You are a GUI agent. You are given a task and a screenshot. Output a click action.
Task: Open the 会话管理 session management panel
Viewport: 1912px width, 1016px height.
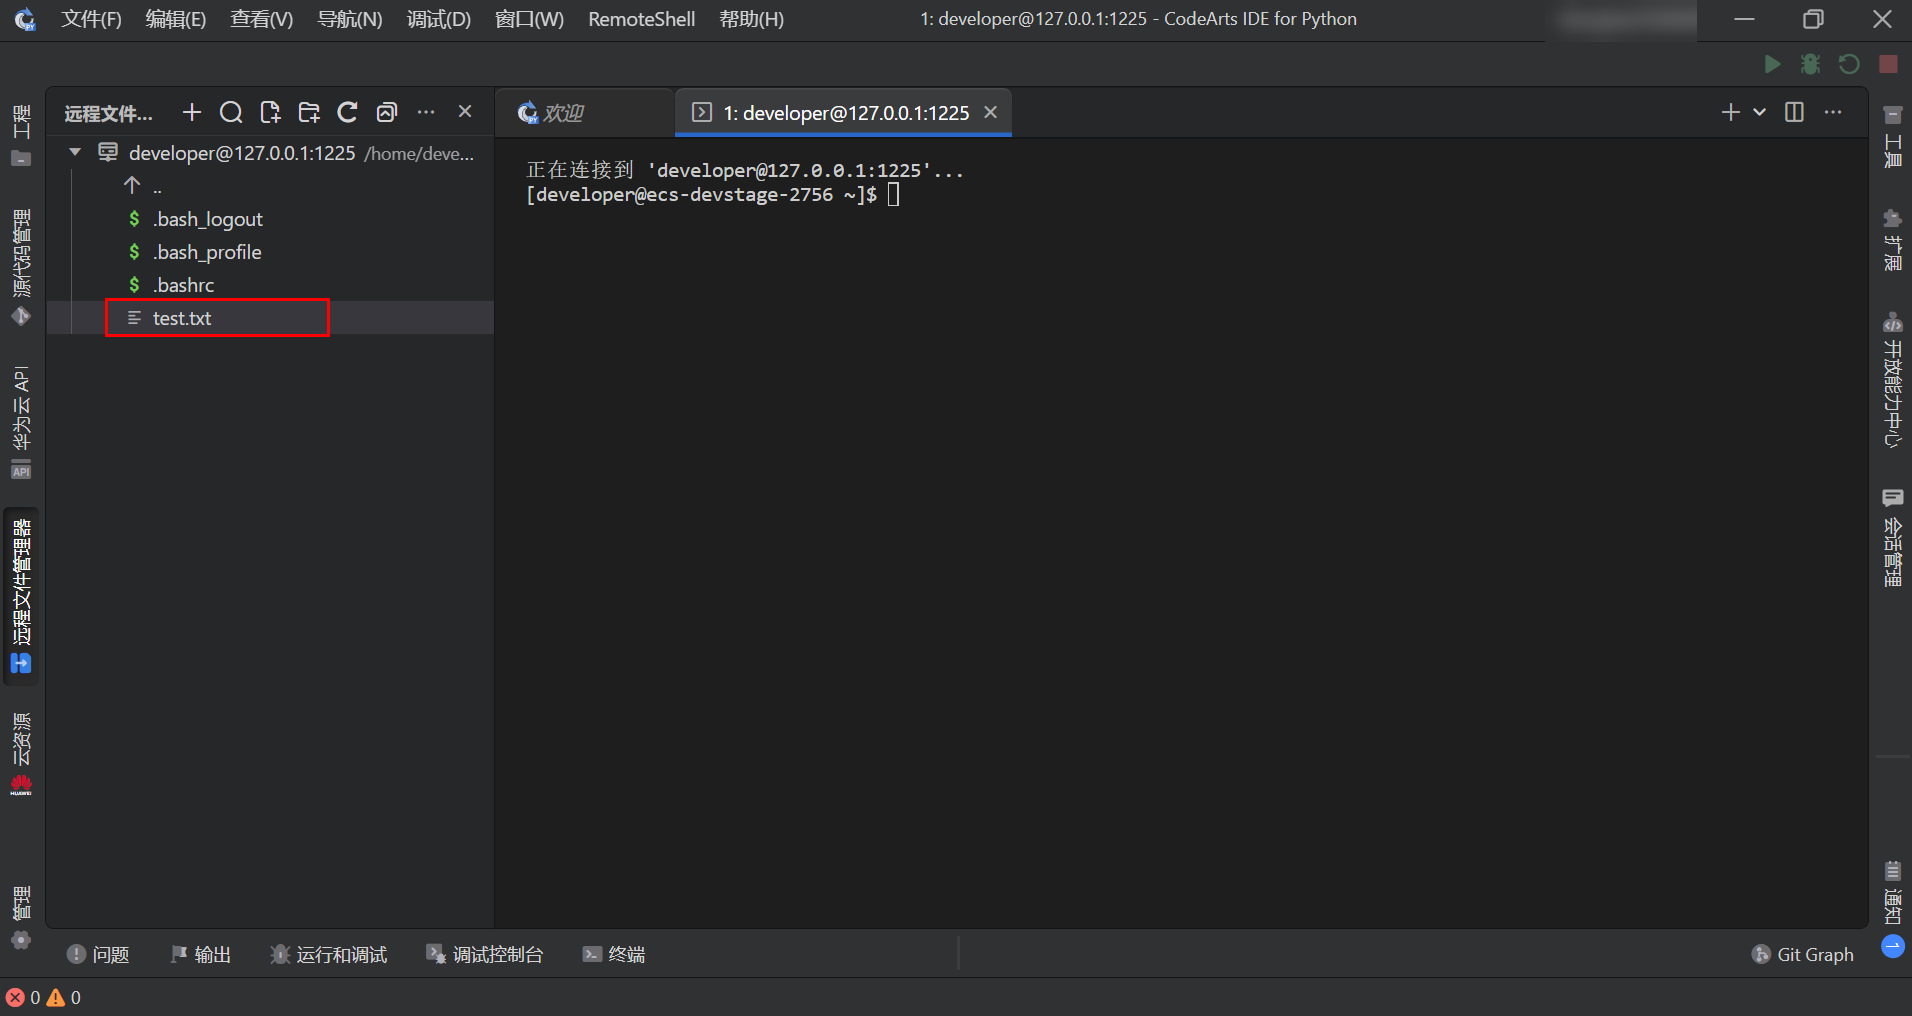point(1892,538)
